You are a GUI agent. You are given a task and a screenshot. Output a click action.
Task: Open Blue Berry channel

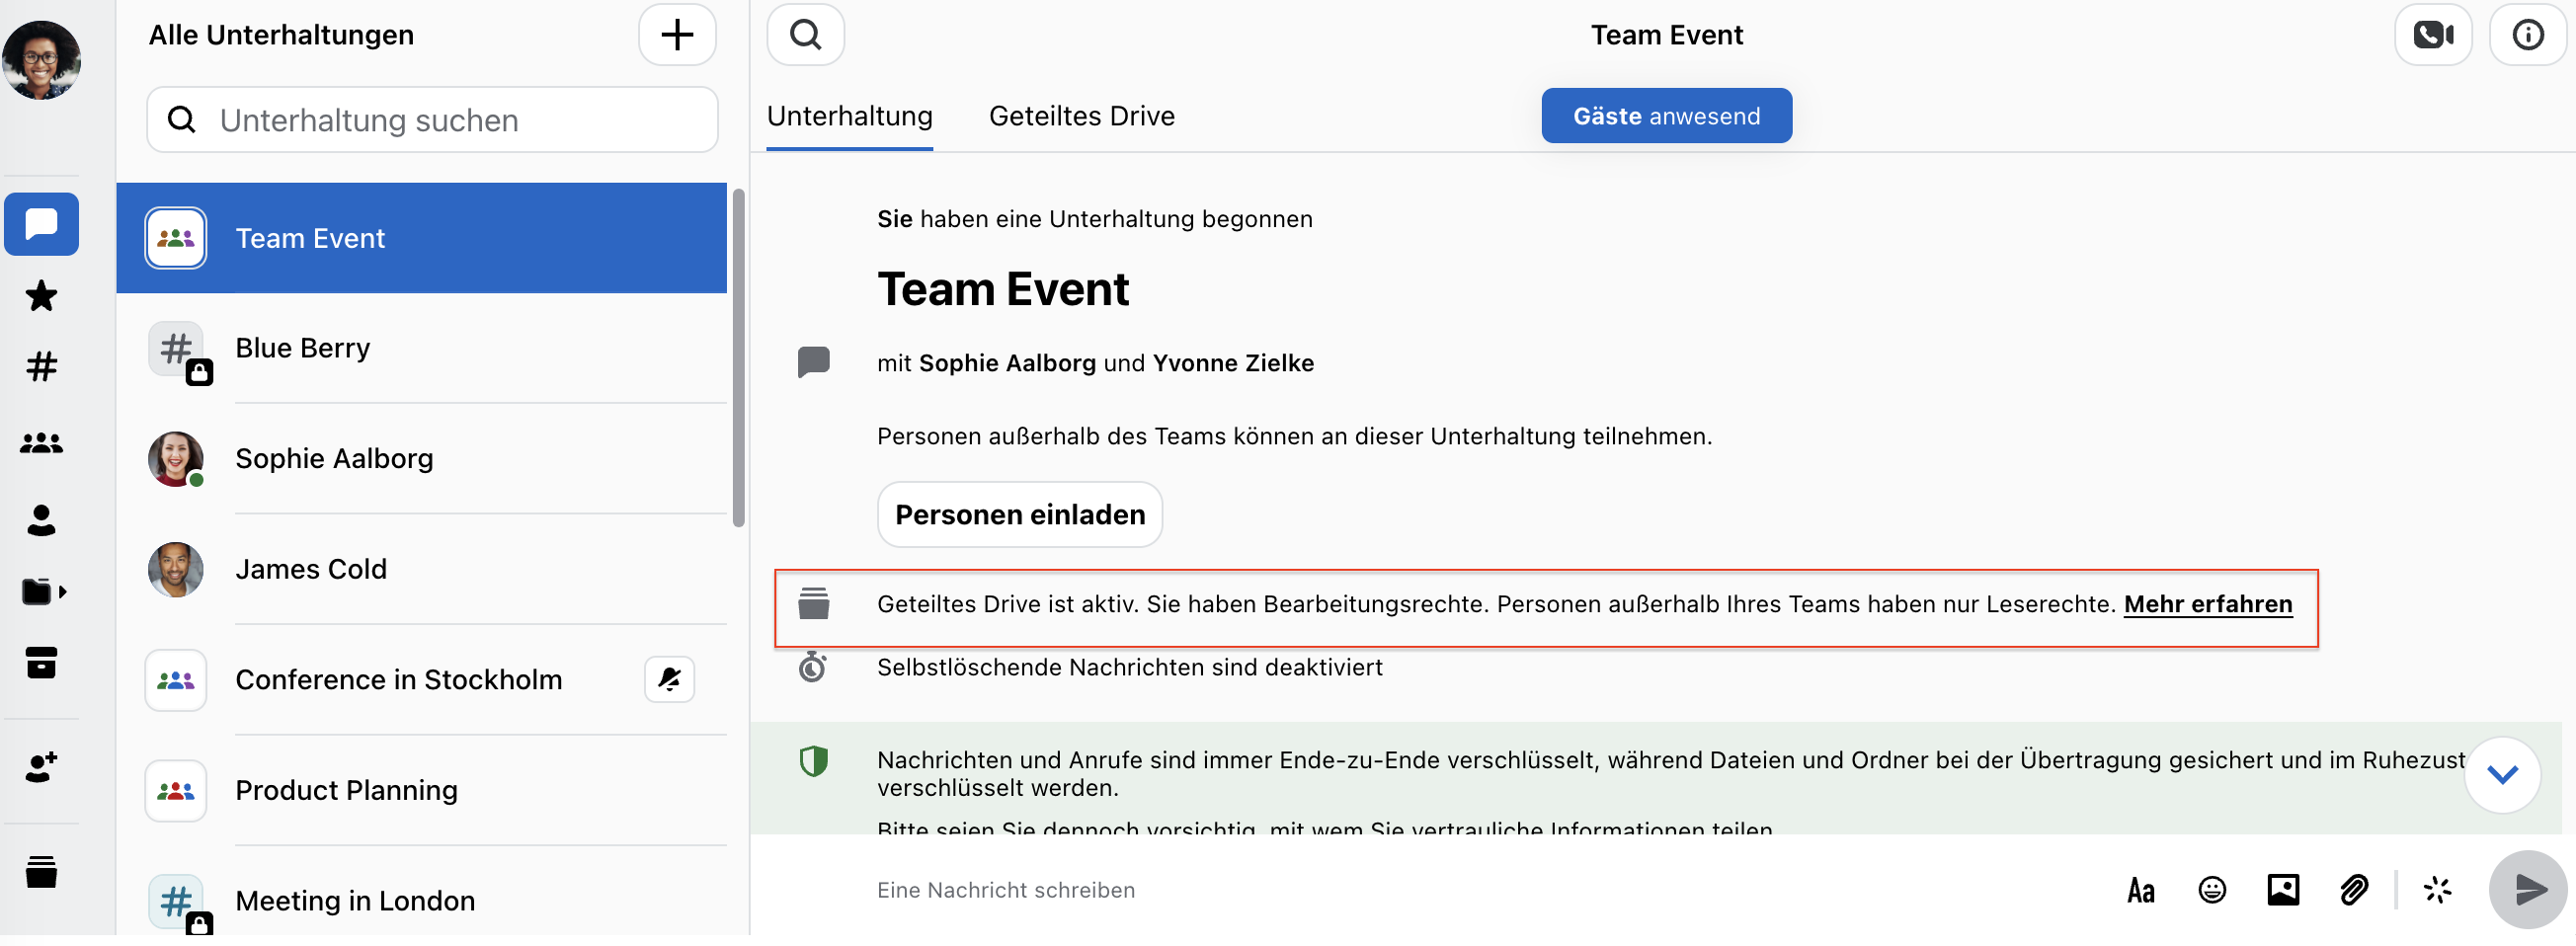click(421, 348)
